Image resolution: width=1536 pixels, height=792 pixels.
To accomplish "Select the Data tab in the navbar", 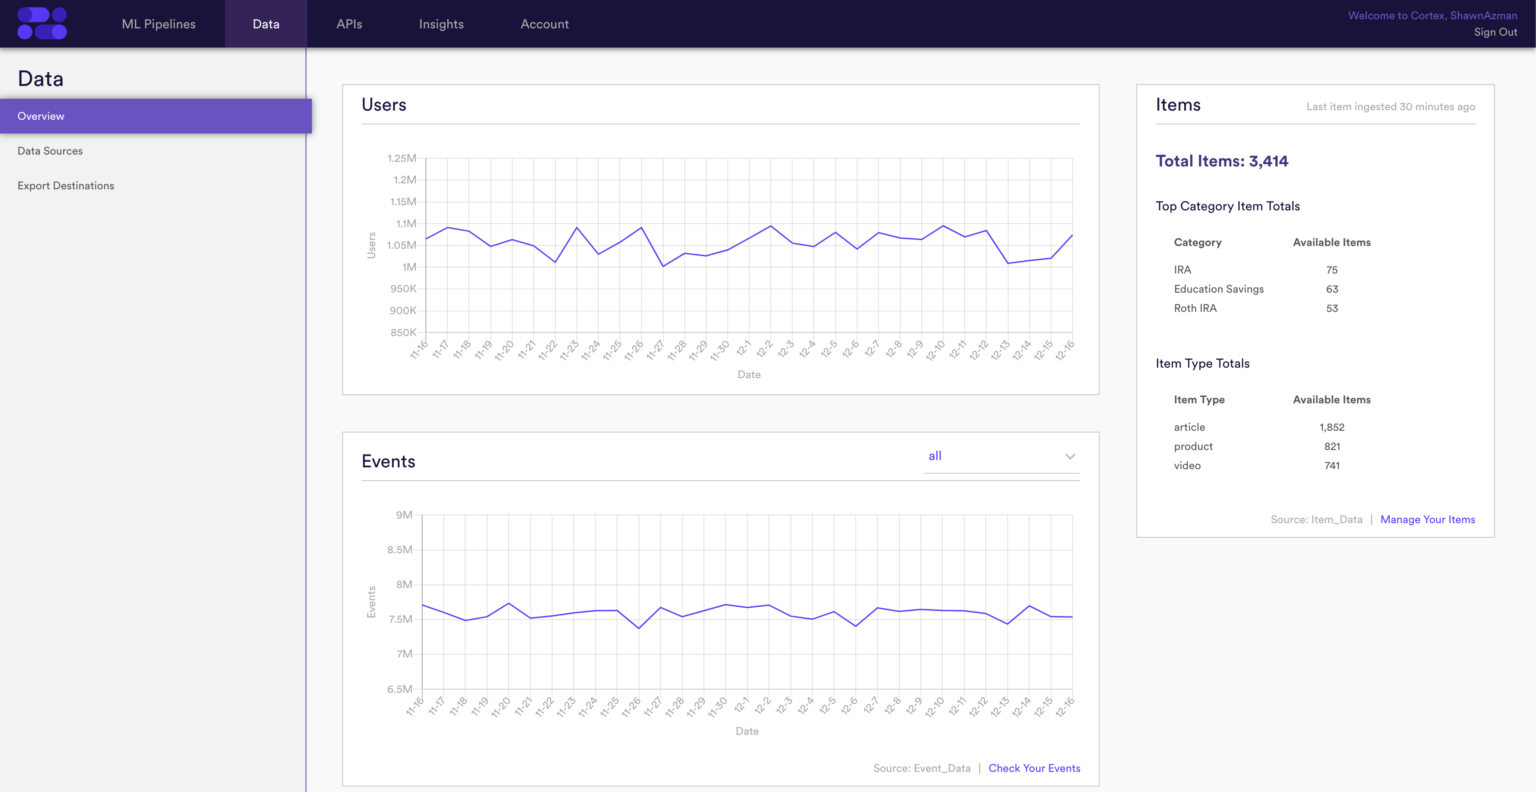I will pos(266,23).
